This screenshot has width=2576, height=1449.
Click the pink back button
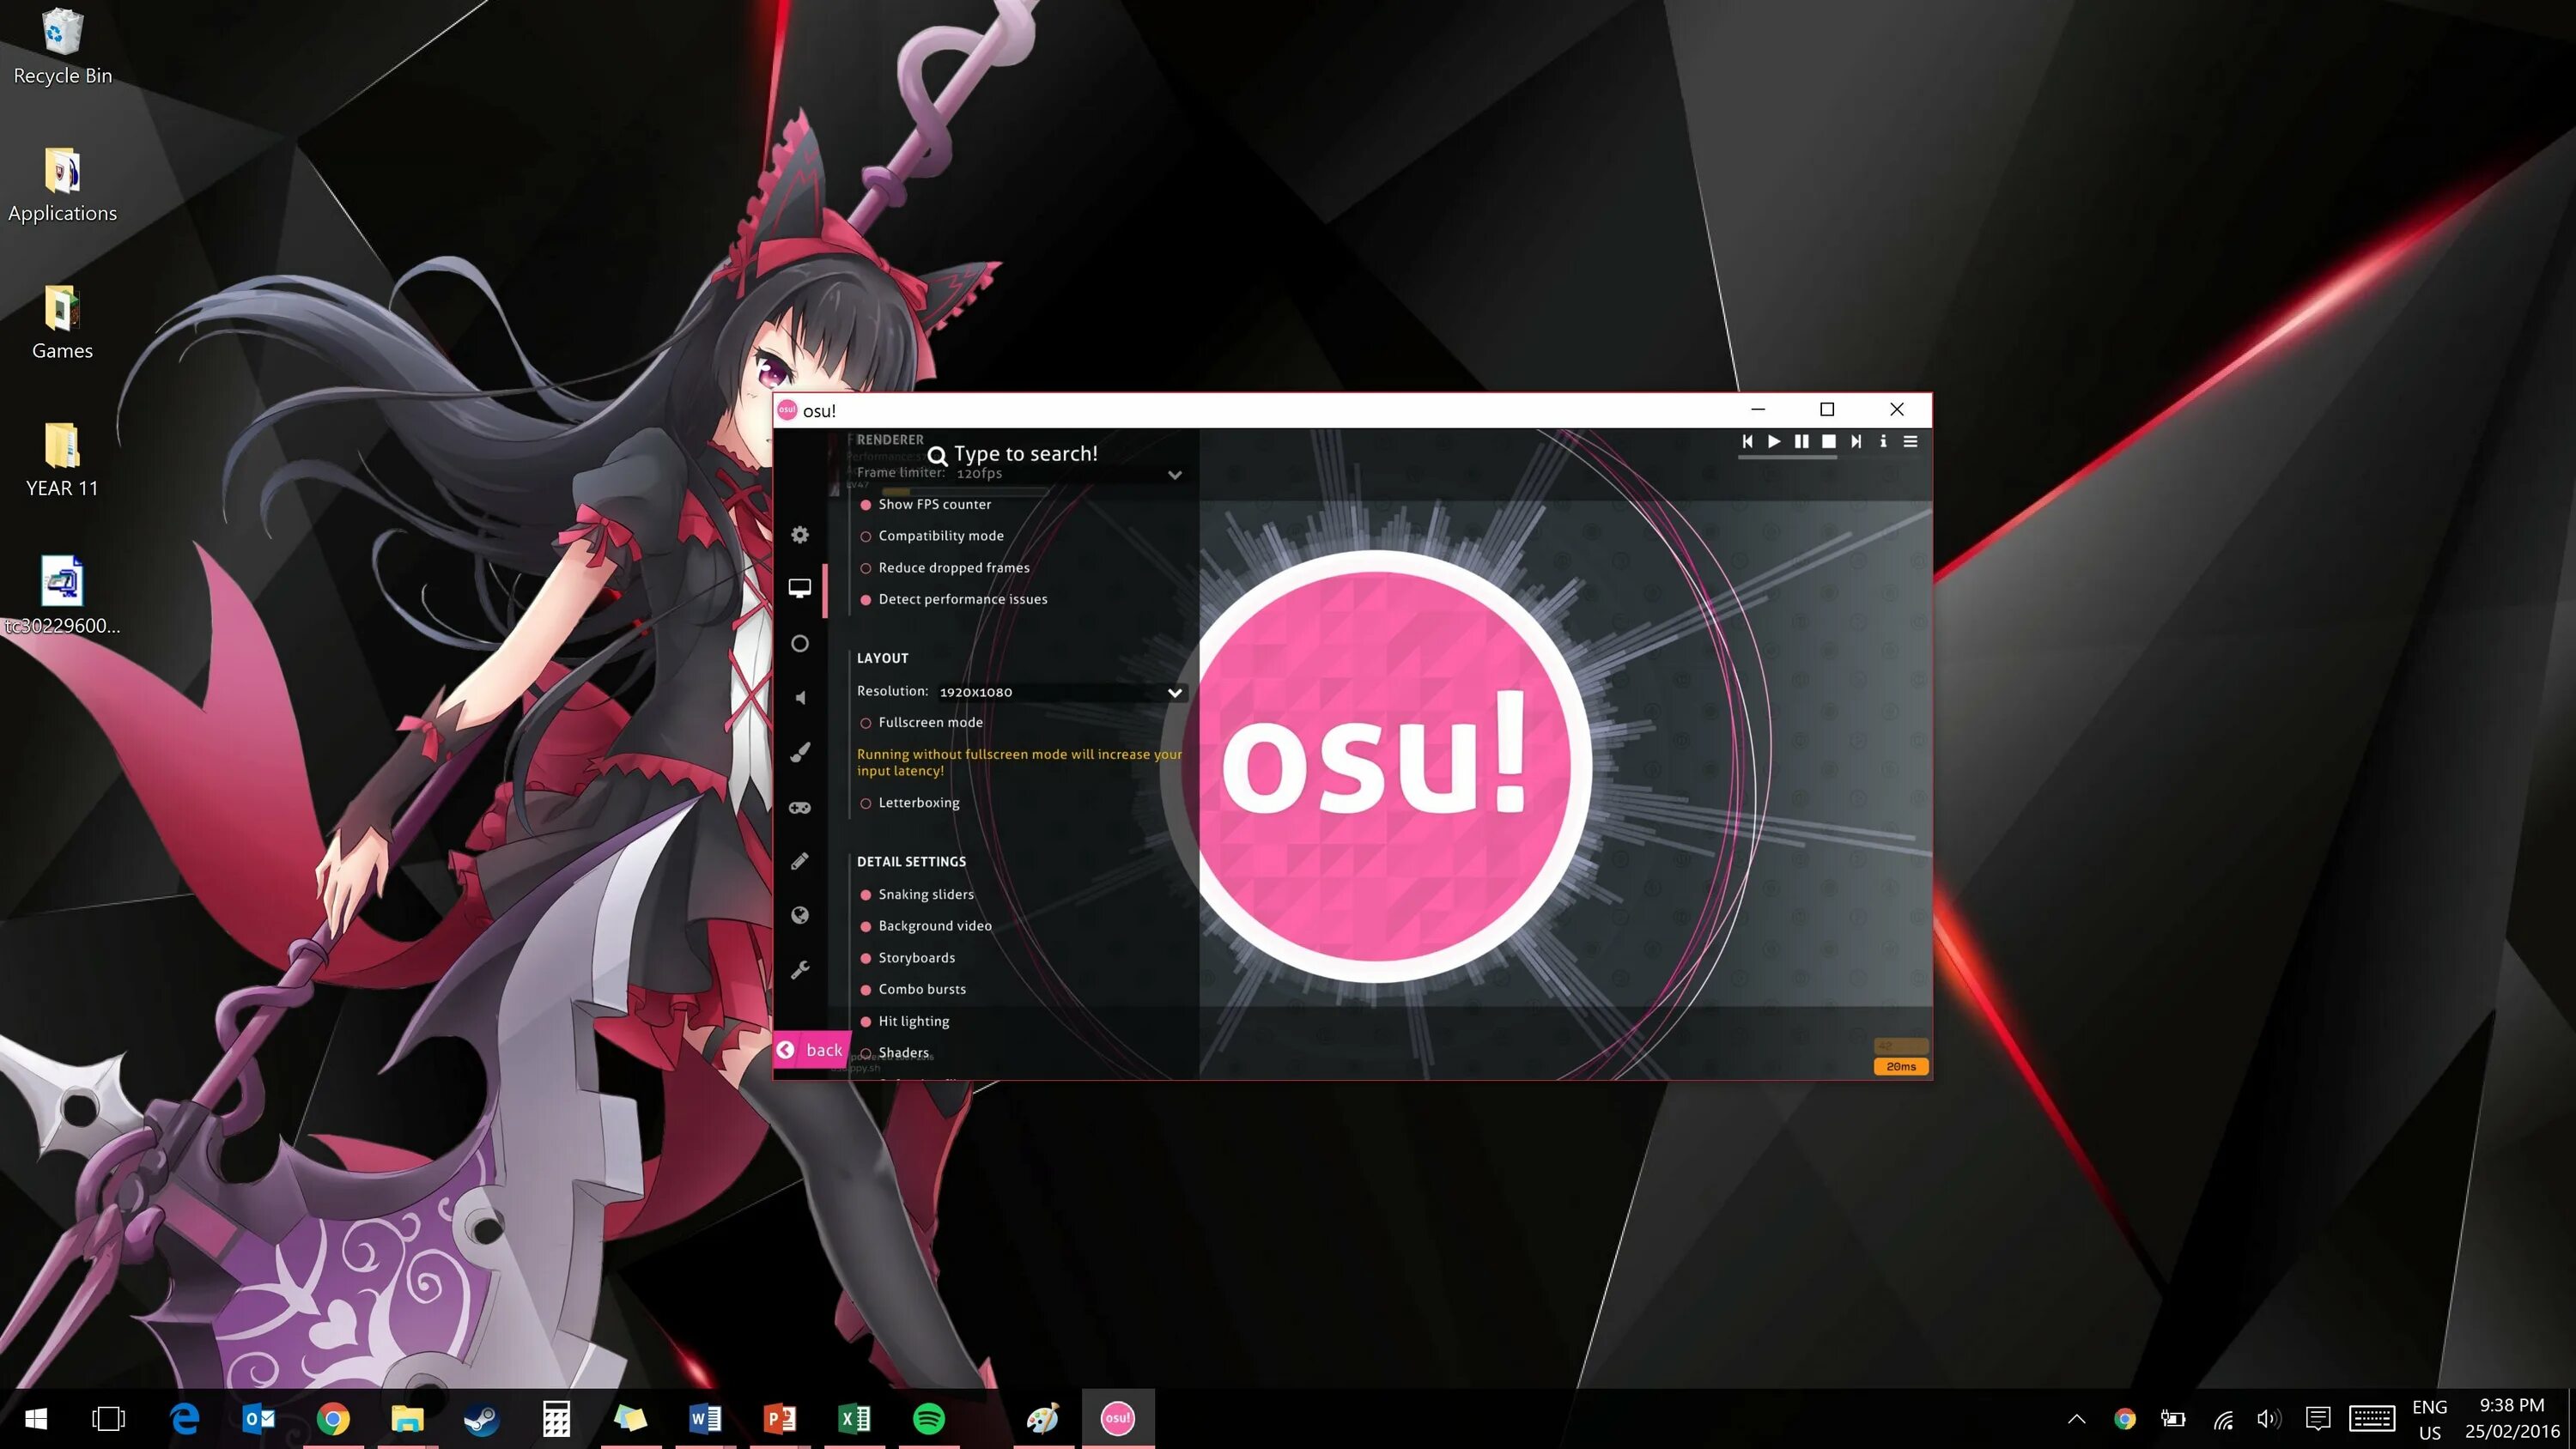tap(811, 1049)
